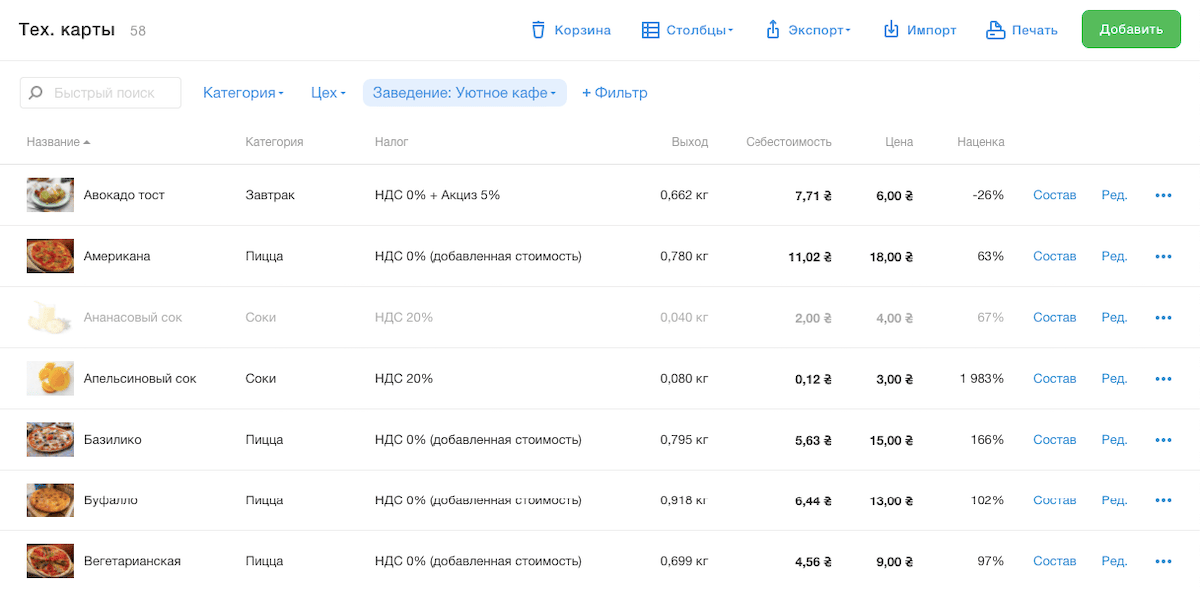Open three-dot menu for Базилико row
The width and height of the screenshot is (1200, 590).
[1163, 440]
